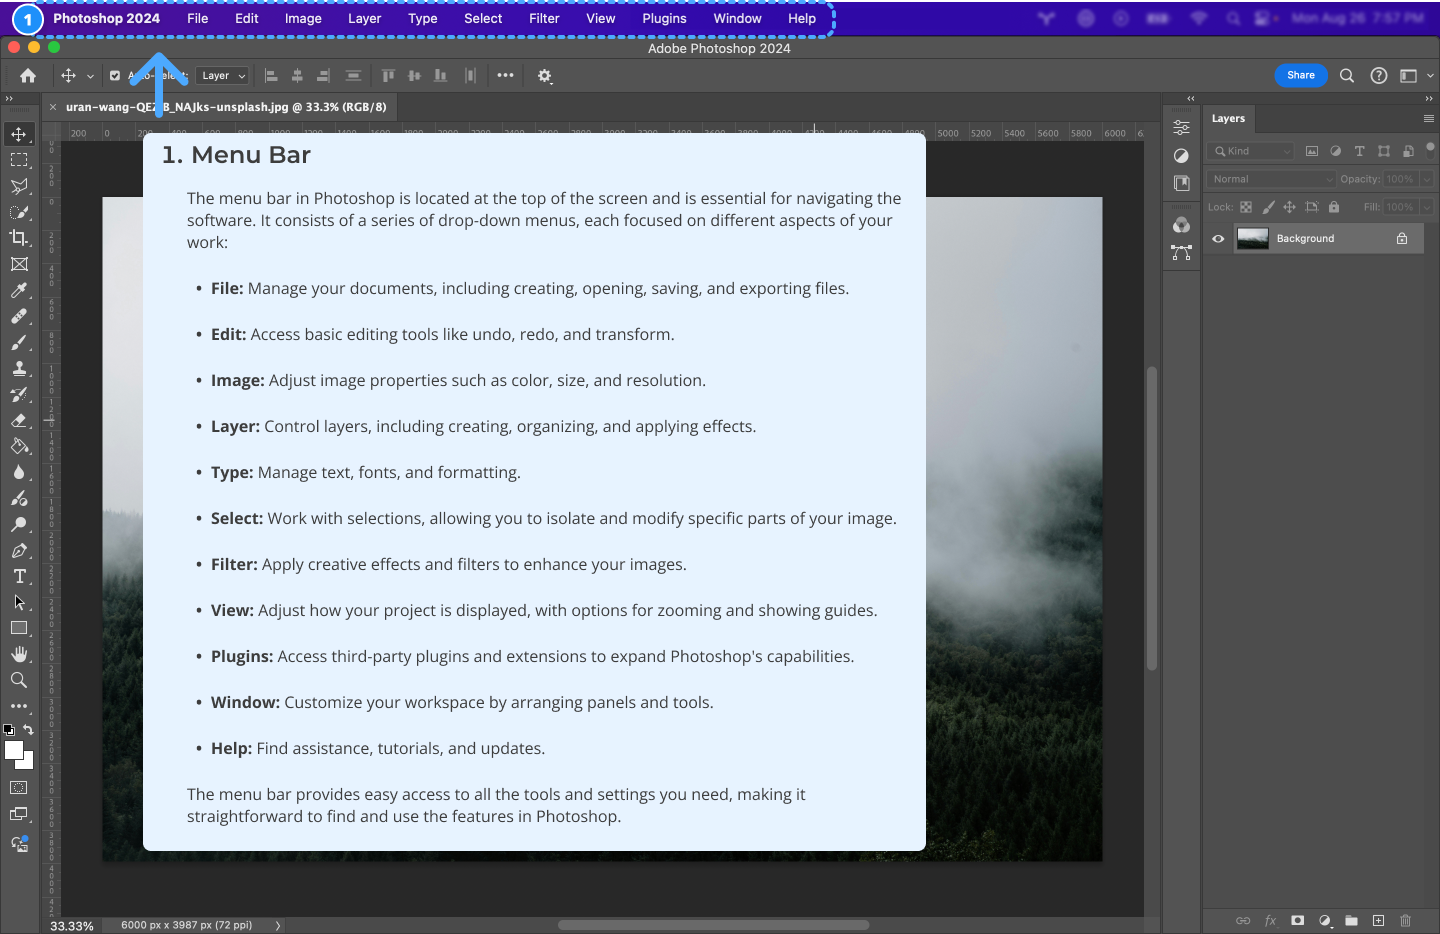
Task: Toggle filter for adjustment layers
Action: pyautogui.click(x=1335, y=151)
